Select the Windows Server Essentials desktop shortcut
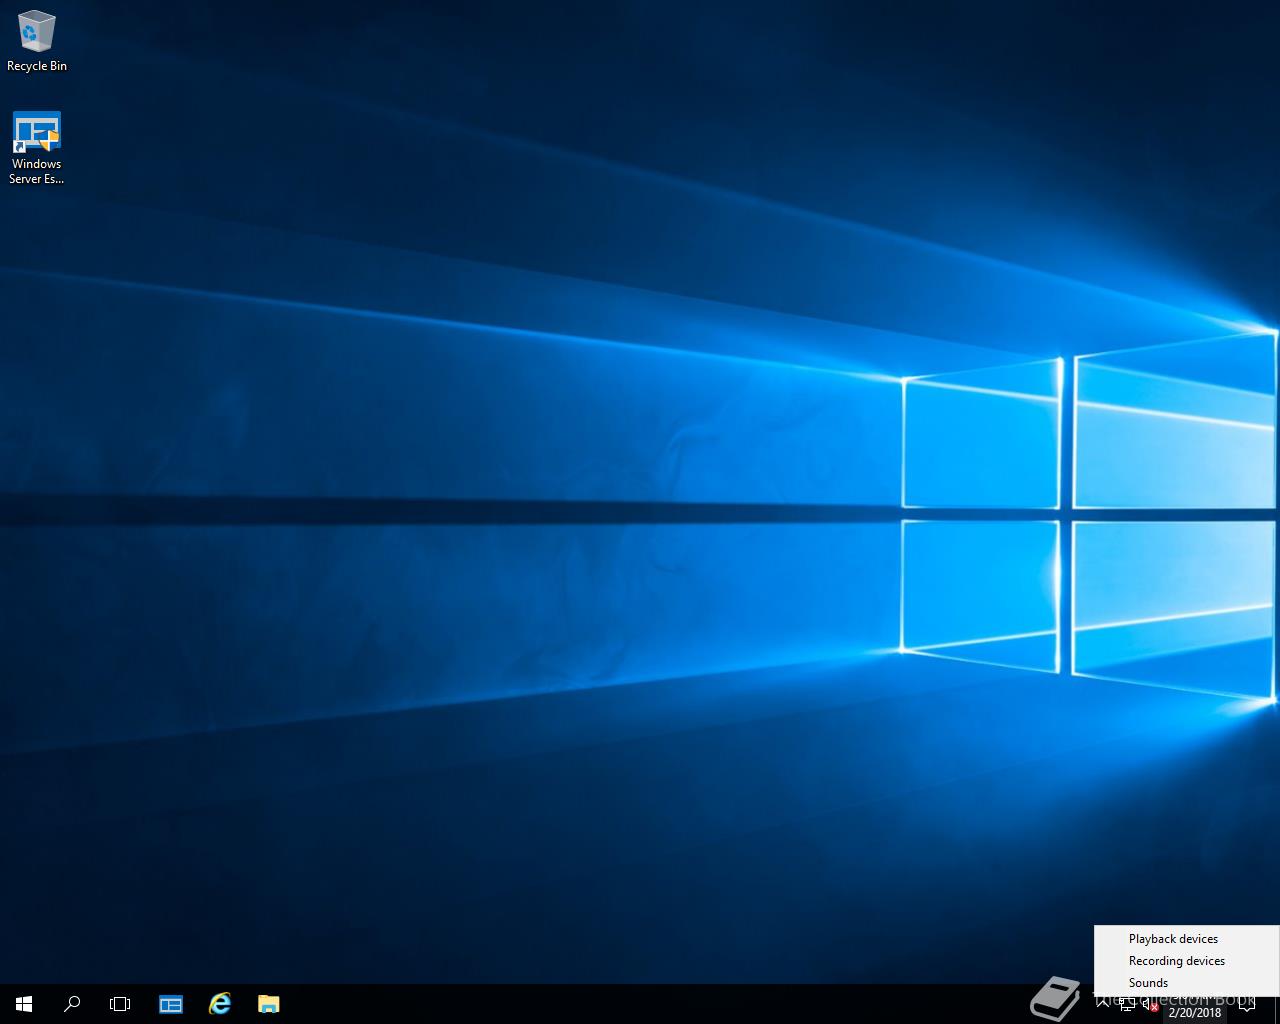Screen dimensions: 1280x1024 [37, 148]
